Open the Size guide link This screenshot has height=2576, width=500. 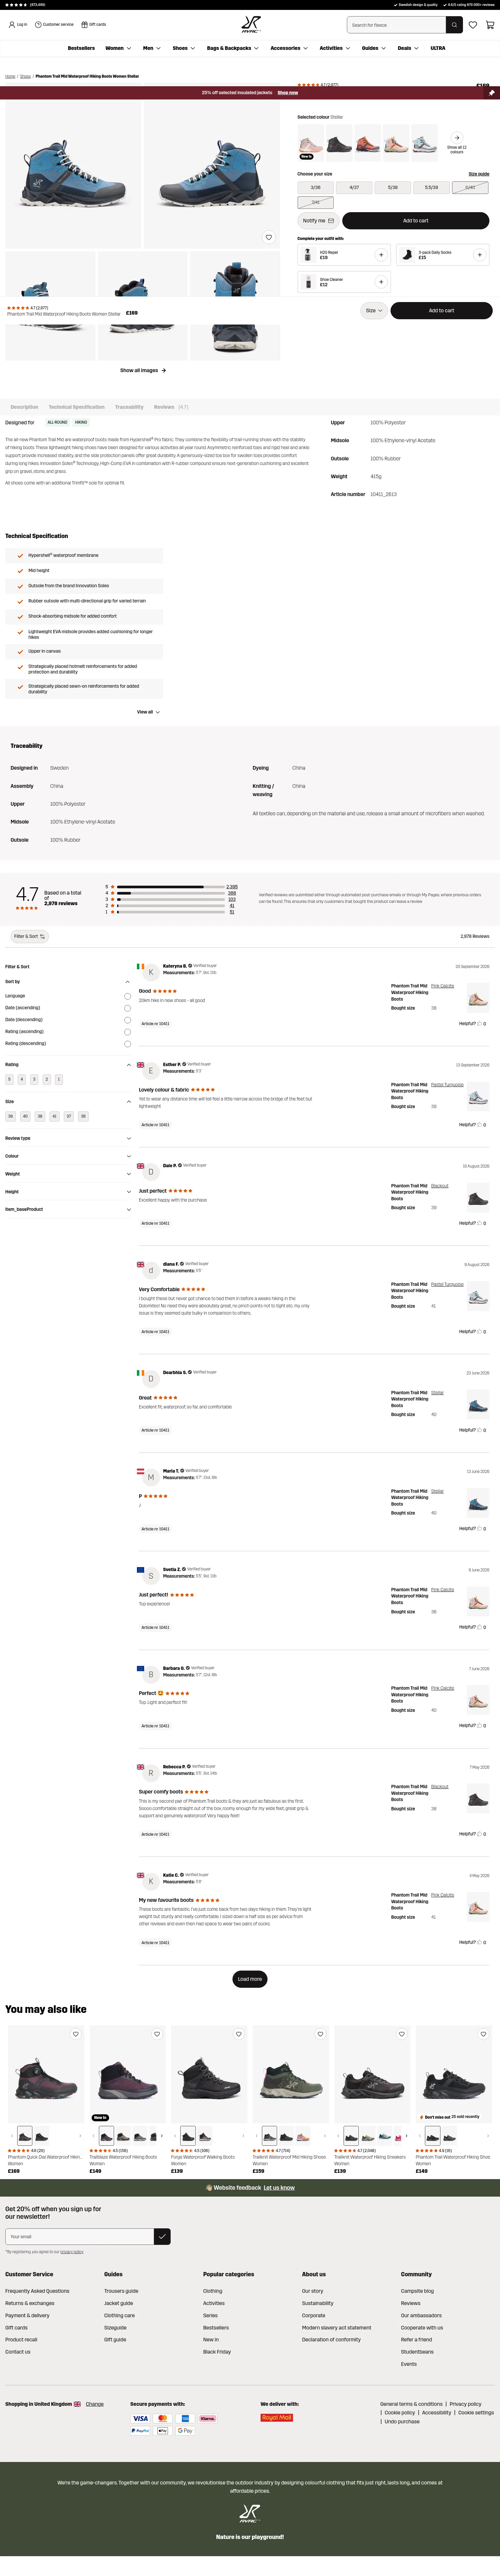(x=479, y=174)
